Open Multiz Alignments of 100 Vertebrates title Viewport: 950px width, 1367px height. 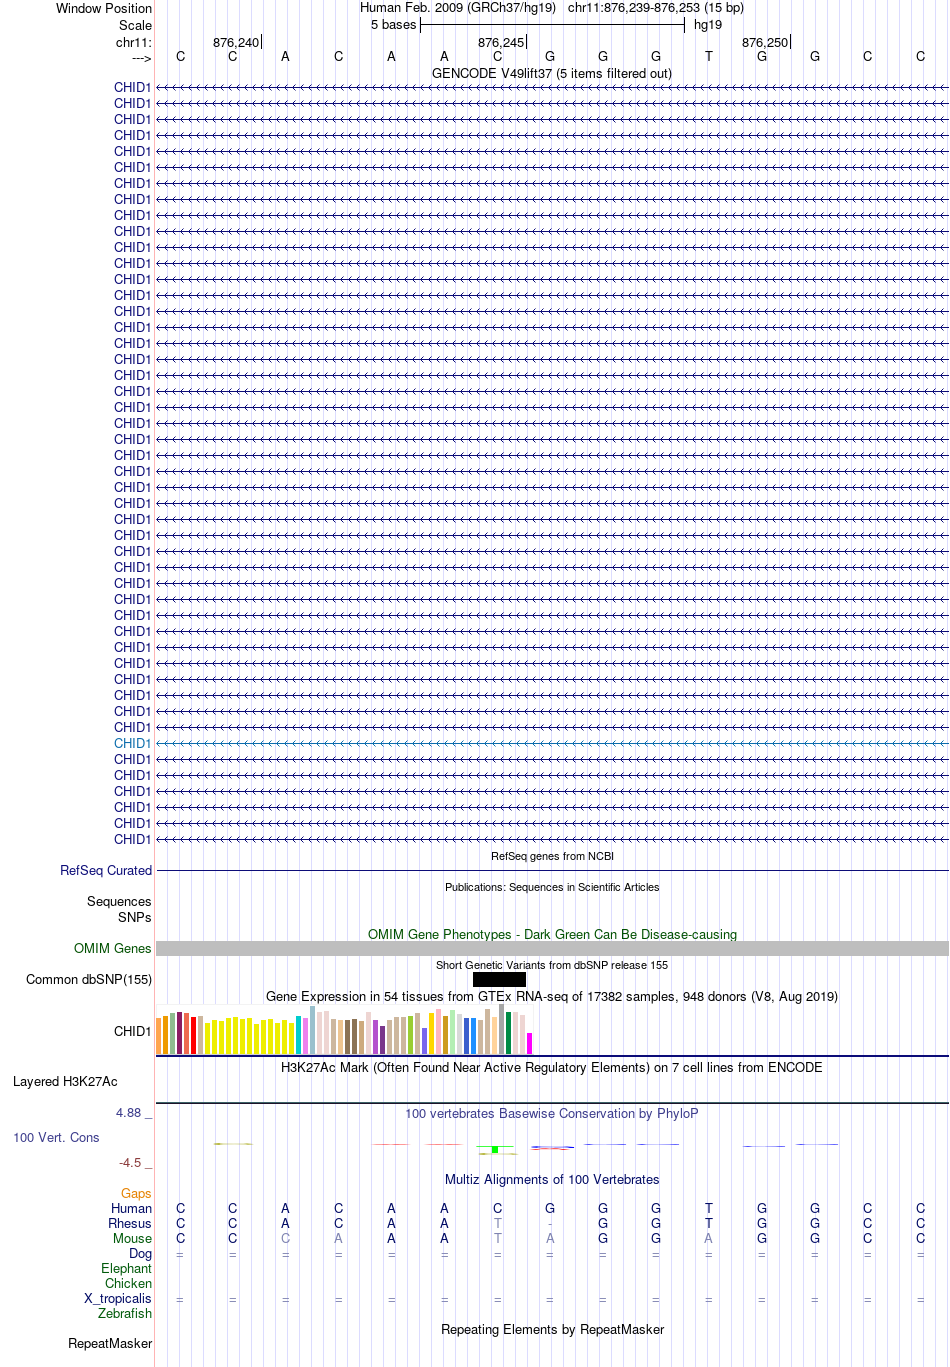pos(552,1179)
